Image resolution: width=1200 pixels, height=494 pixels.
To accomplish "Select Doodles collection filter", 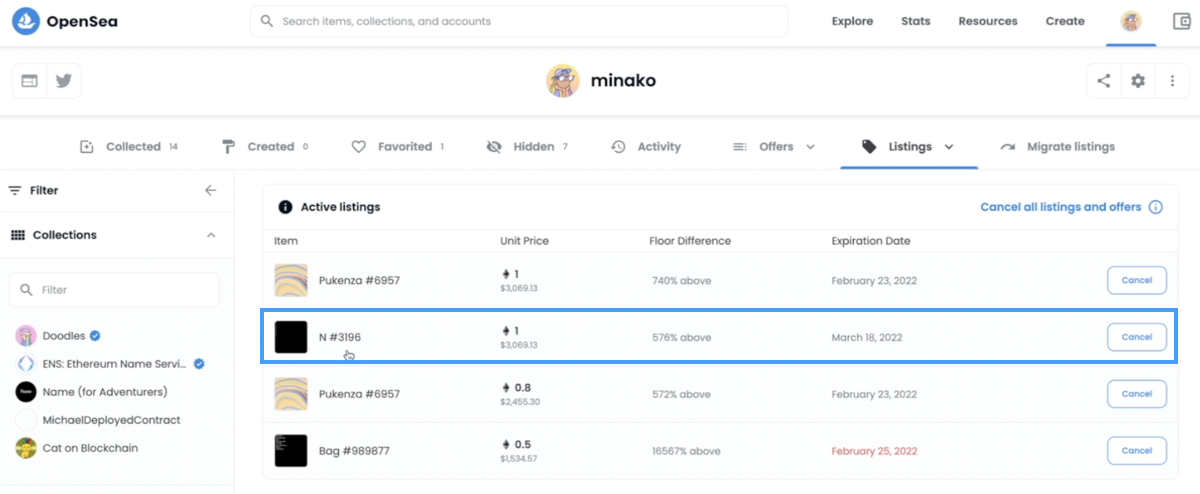I will (63, 336).
